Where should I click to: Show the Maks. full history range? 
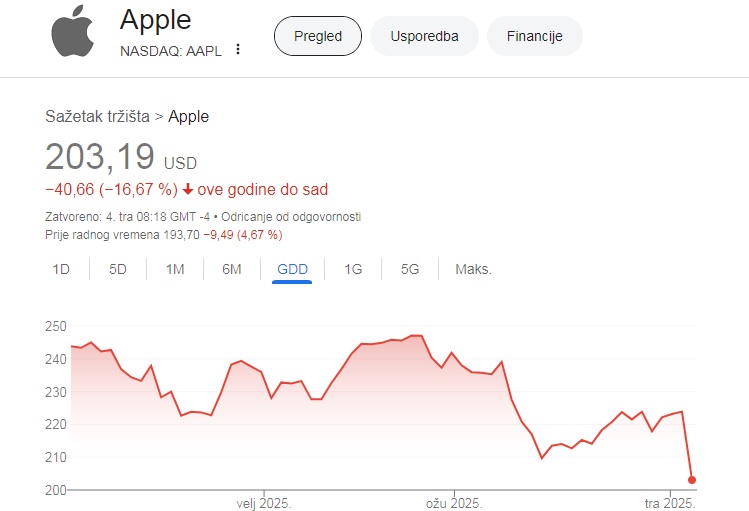(473, 269)
